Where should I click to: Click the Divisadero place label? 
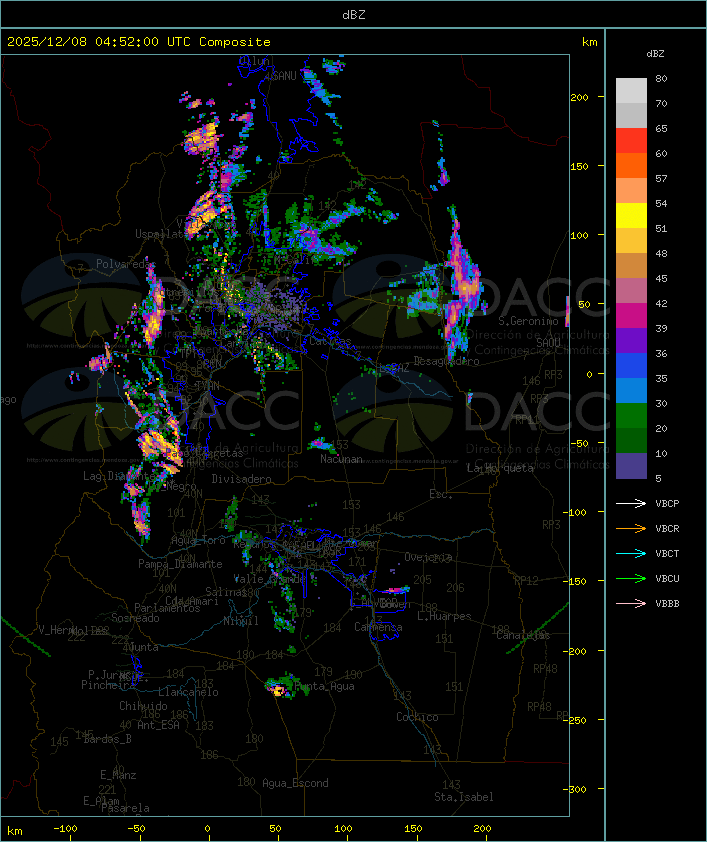(241, 478)
